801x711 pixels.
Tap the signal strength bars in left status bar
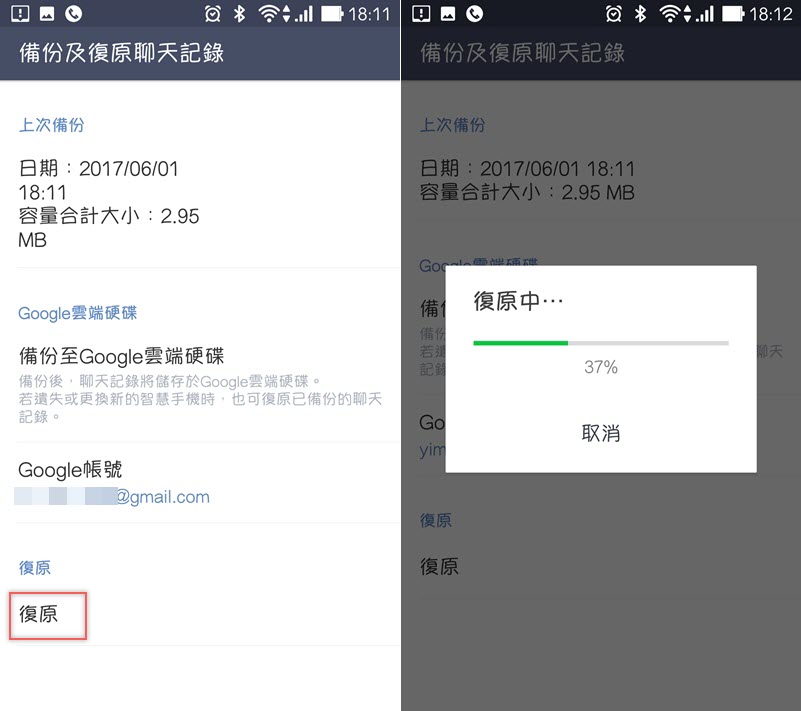(303, 14)
